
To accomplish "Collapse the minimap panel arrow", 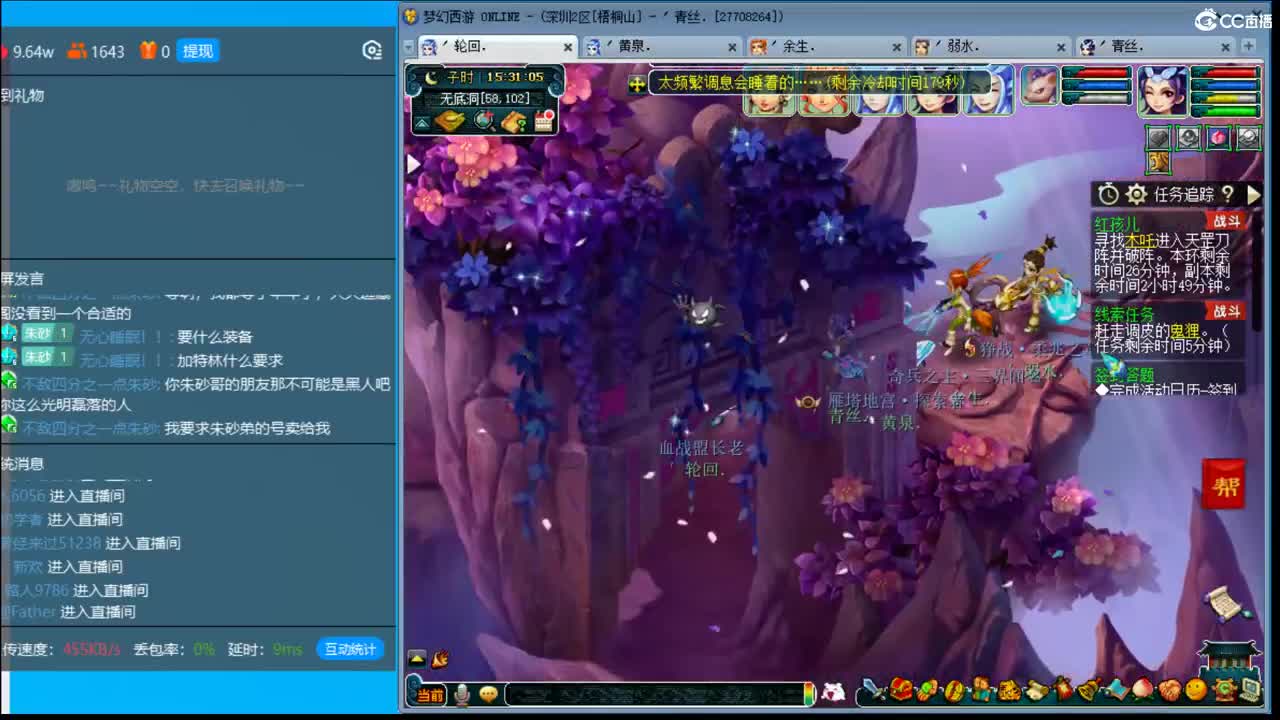I will 422,123.
